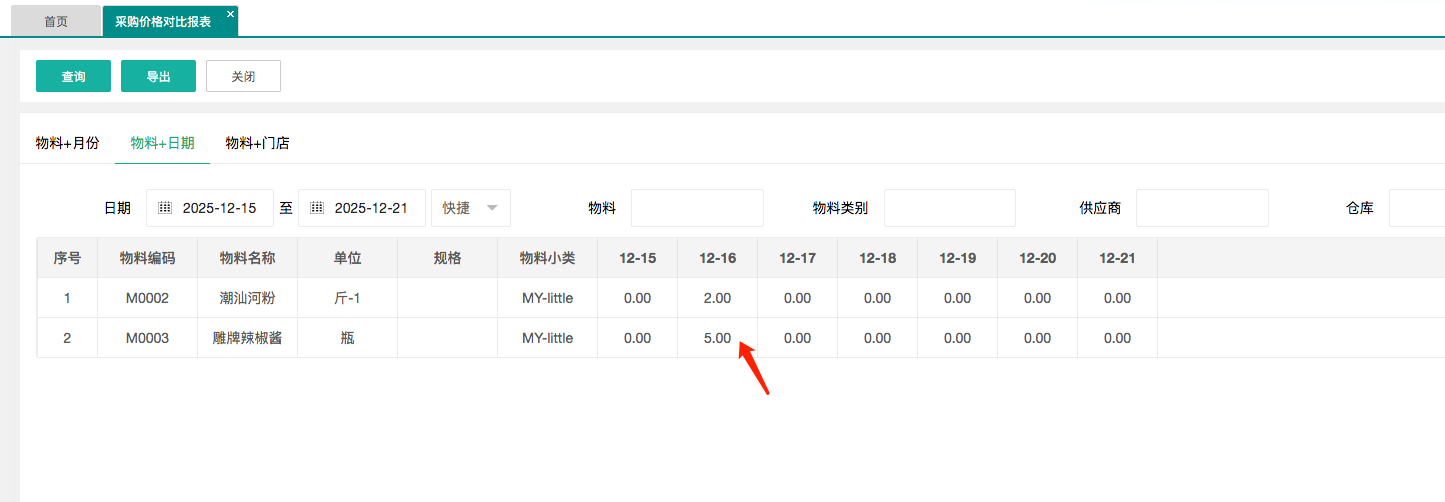Screen dimensions: 1445x502
Task: Click the 瓶 unit cell
Action: [x=347, y=338]
